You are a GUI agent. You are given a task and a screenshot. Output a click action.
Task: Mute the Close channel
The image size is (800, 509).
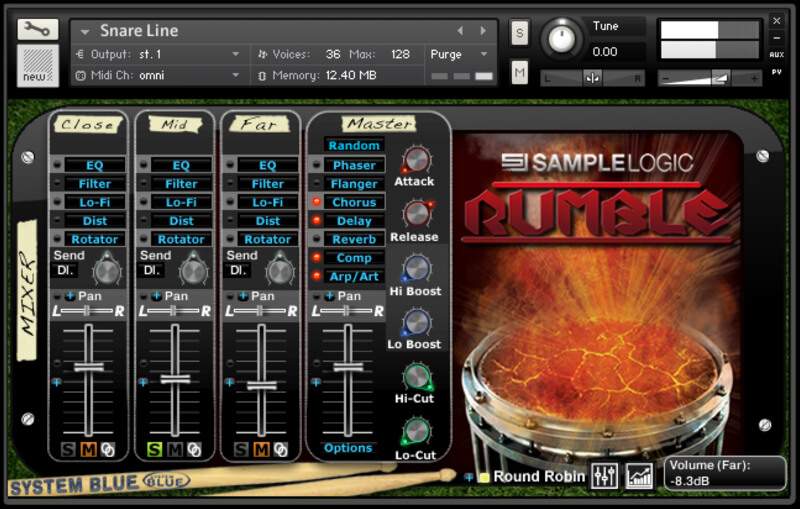tap(88, 449)
